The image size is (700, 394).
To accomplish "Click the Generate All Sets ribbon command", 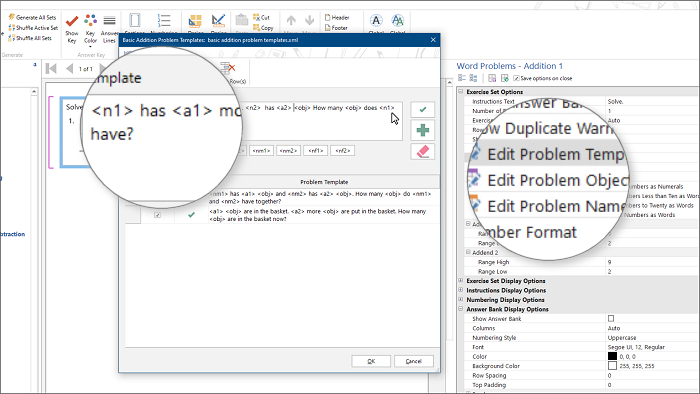I will [32, 17].
